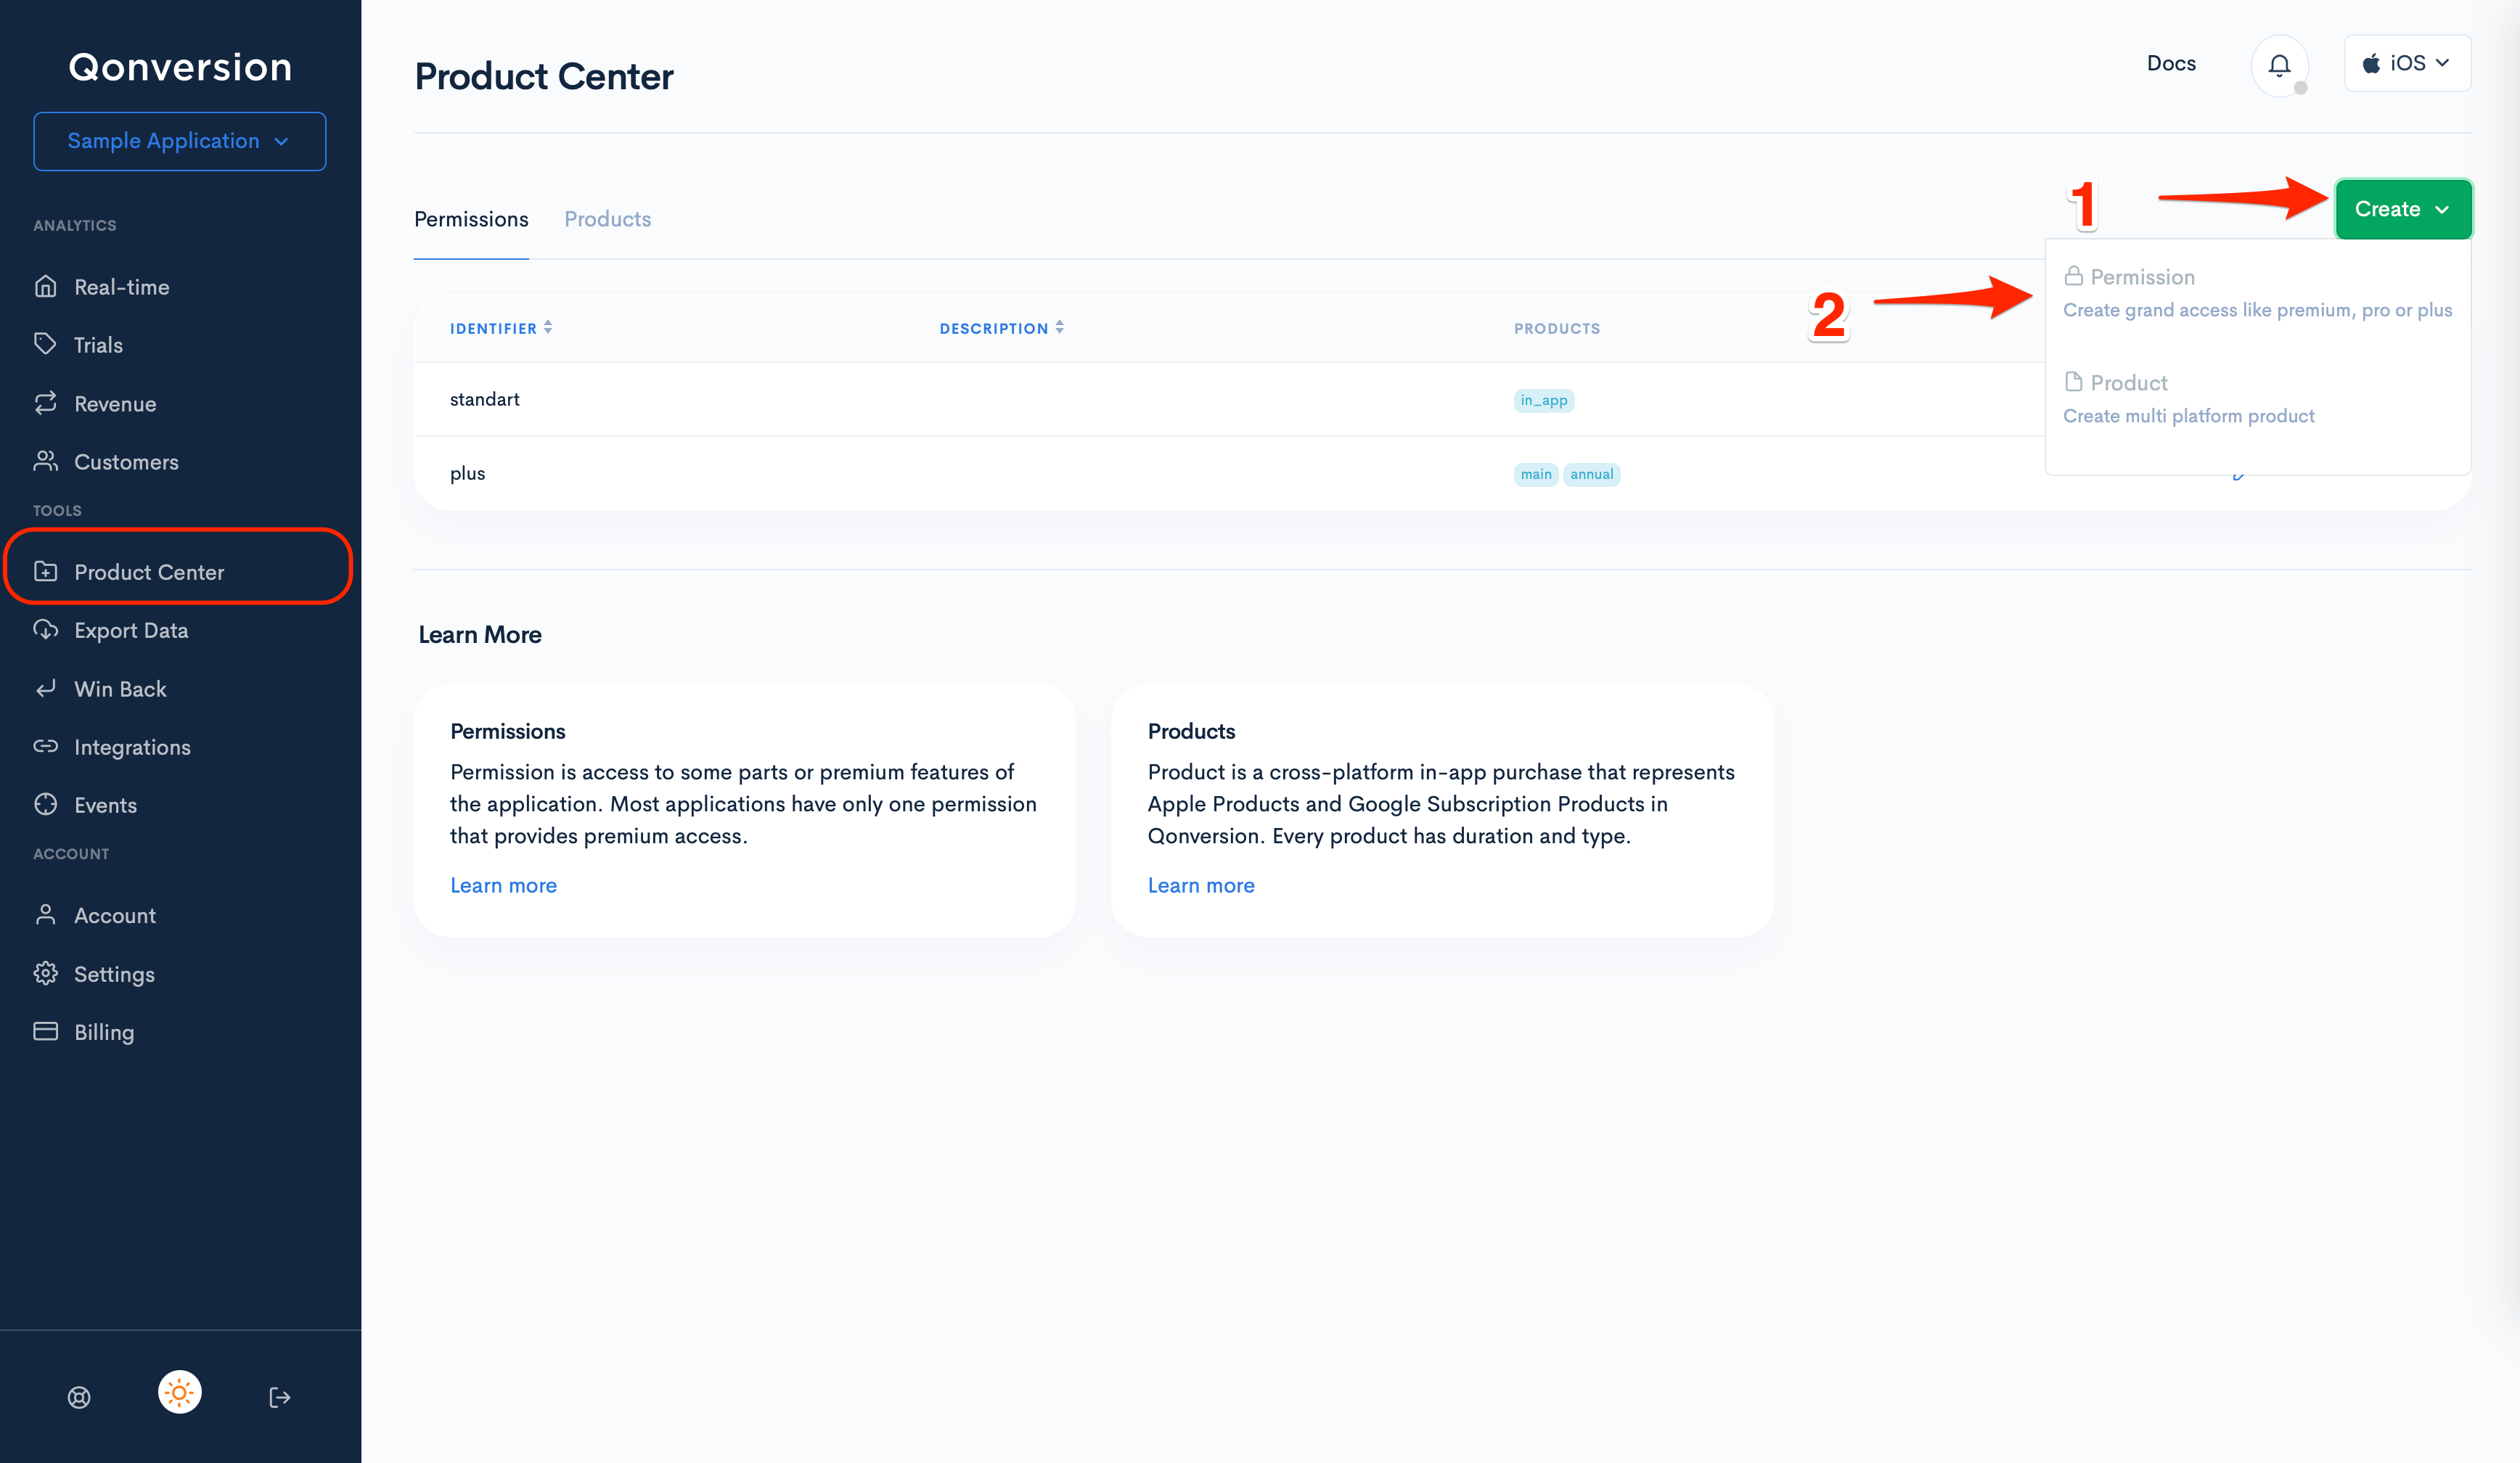Open the Trials page
The height and width of the screenshot is (1463, 2520).
point(98,345)
